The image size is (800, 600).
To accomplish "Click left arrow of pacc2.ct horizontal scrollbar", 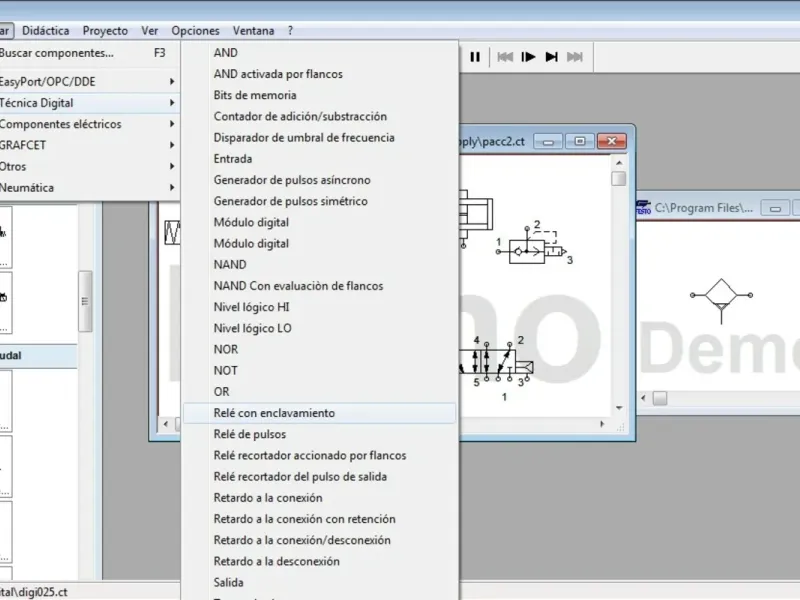I will coord(165,424).
